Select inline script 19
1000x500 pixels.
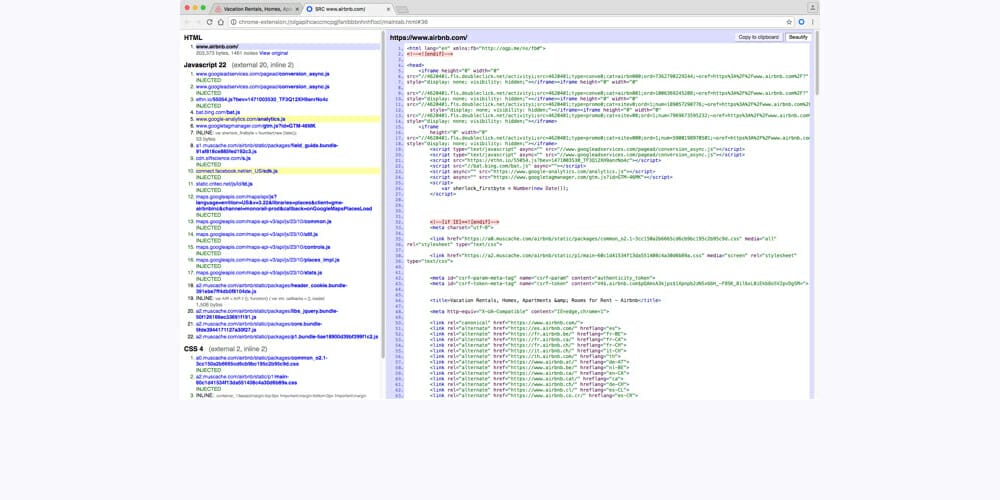pos(260,298)
